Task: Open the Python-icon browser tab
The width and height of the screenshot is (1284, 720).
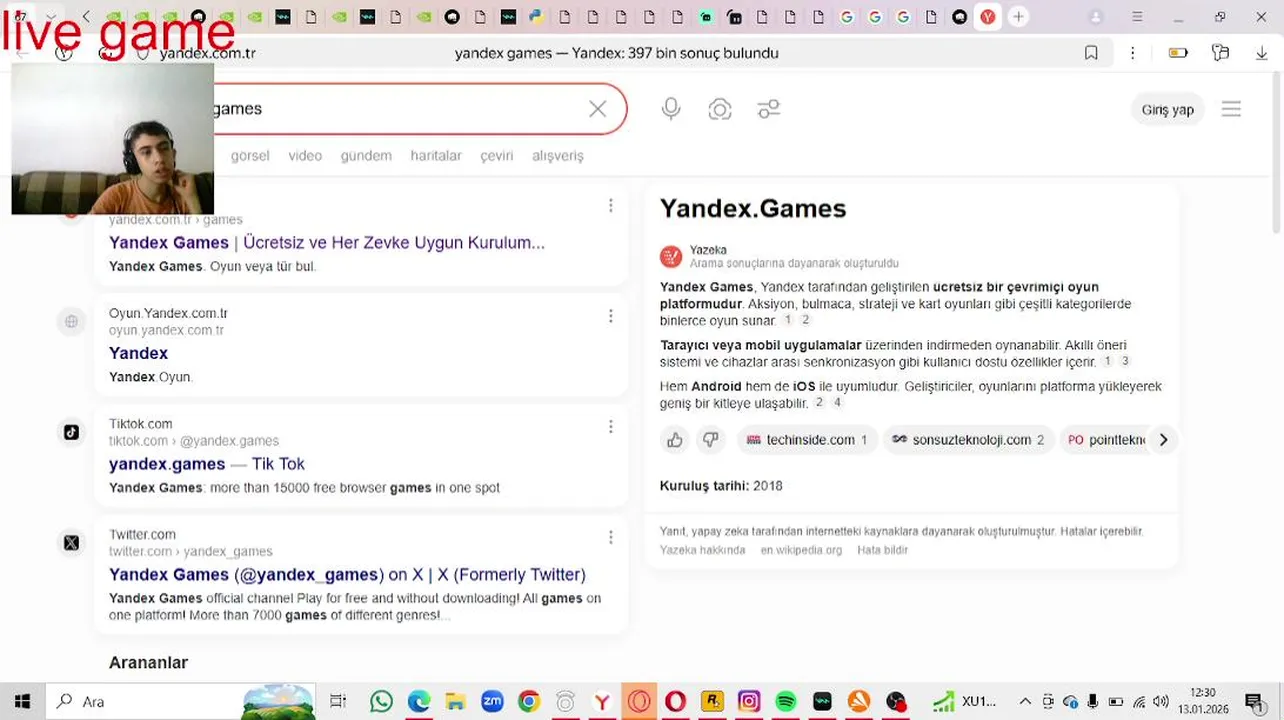Action: point(537,17)
